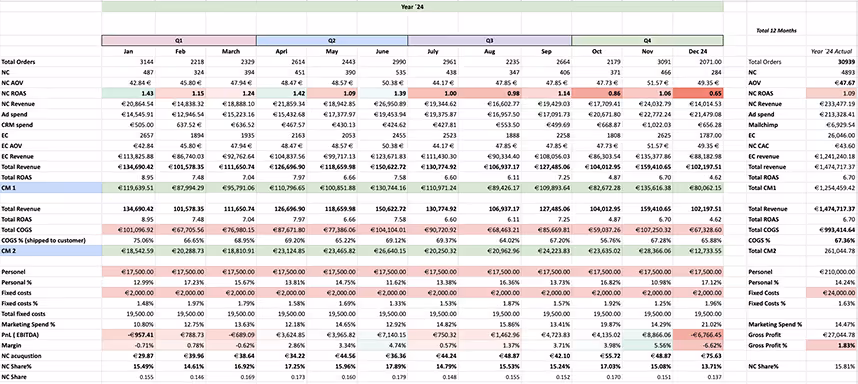The height and width of the screenshot is (384, 858).
Task: Select the blue CM 1 row label
Action: tap(51, 188)
